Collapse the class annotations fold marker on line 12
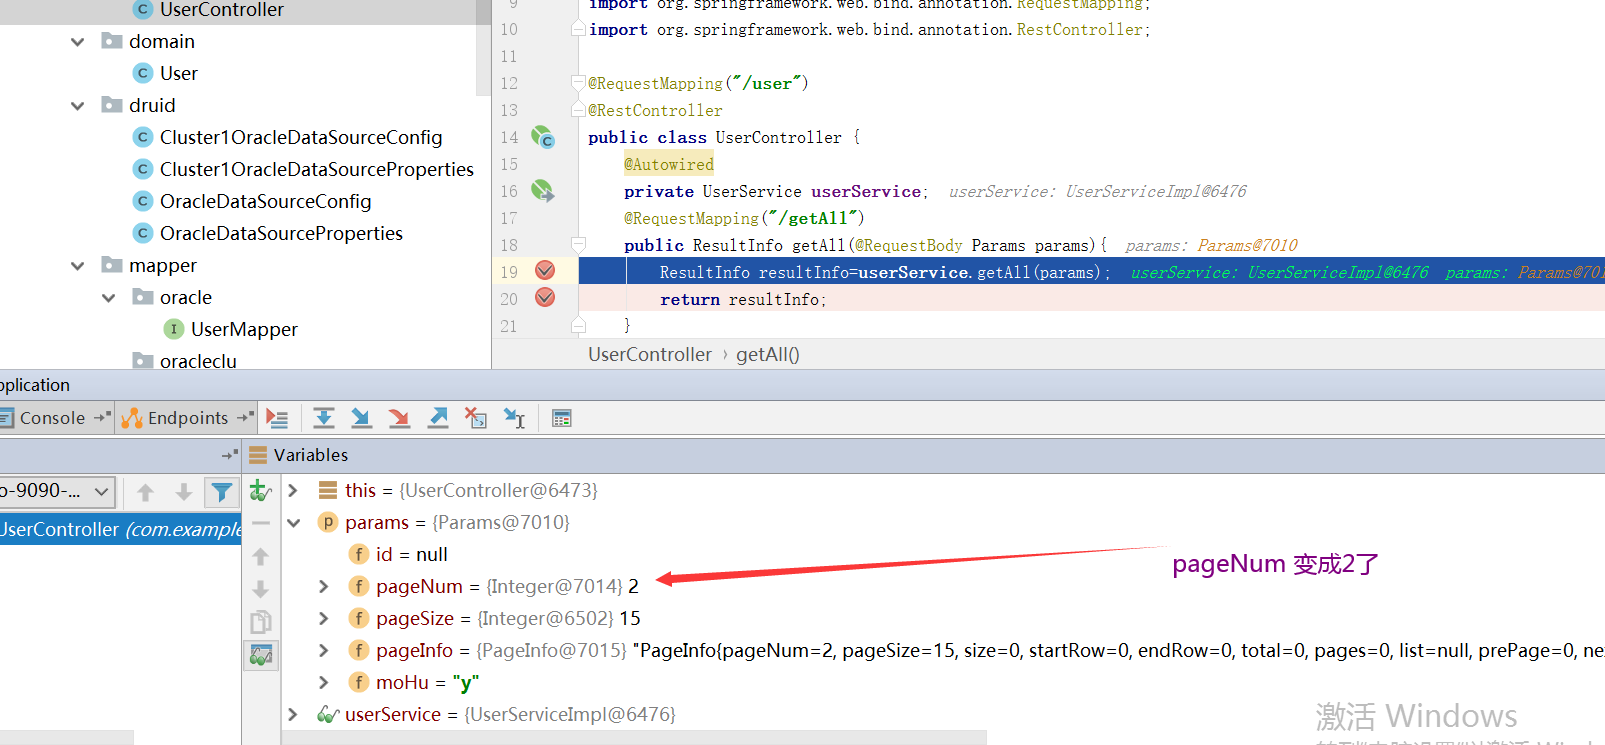This screenshot has height=745, width=1605. [577, 82]
